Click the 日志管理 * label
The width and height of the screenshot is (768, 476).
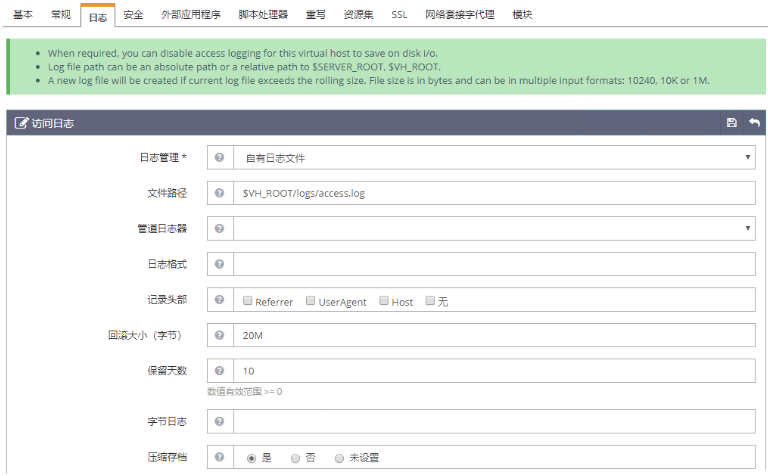163,158
